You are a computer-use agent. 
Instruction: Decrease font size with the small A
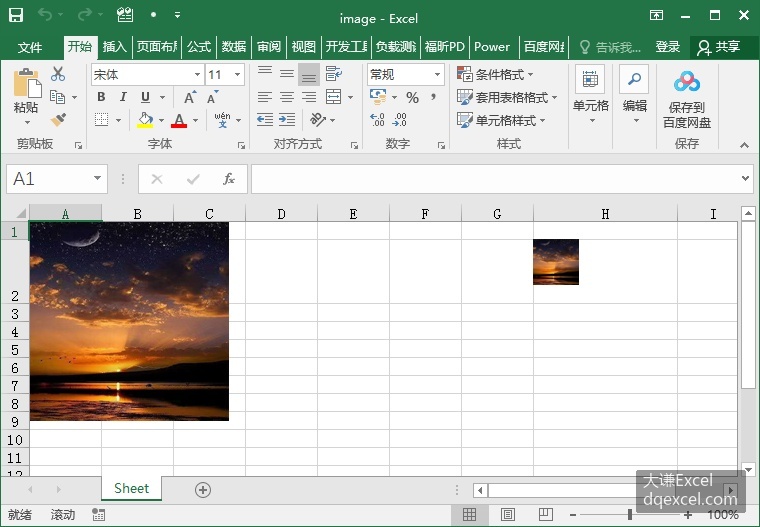point(212,97)
